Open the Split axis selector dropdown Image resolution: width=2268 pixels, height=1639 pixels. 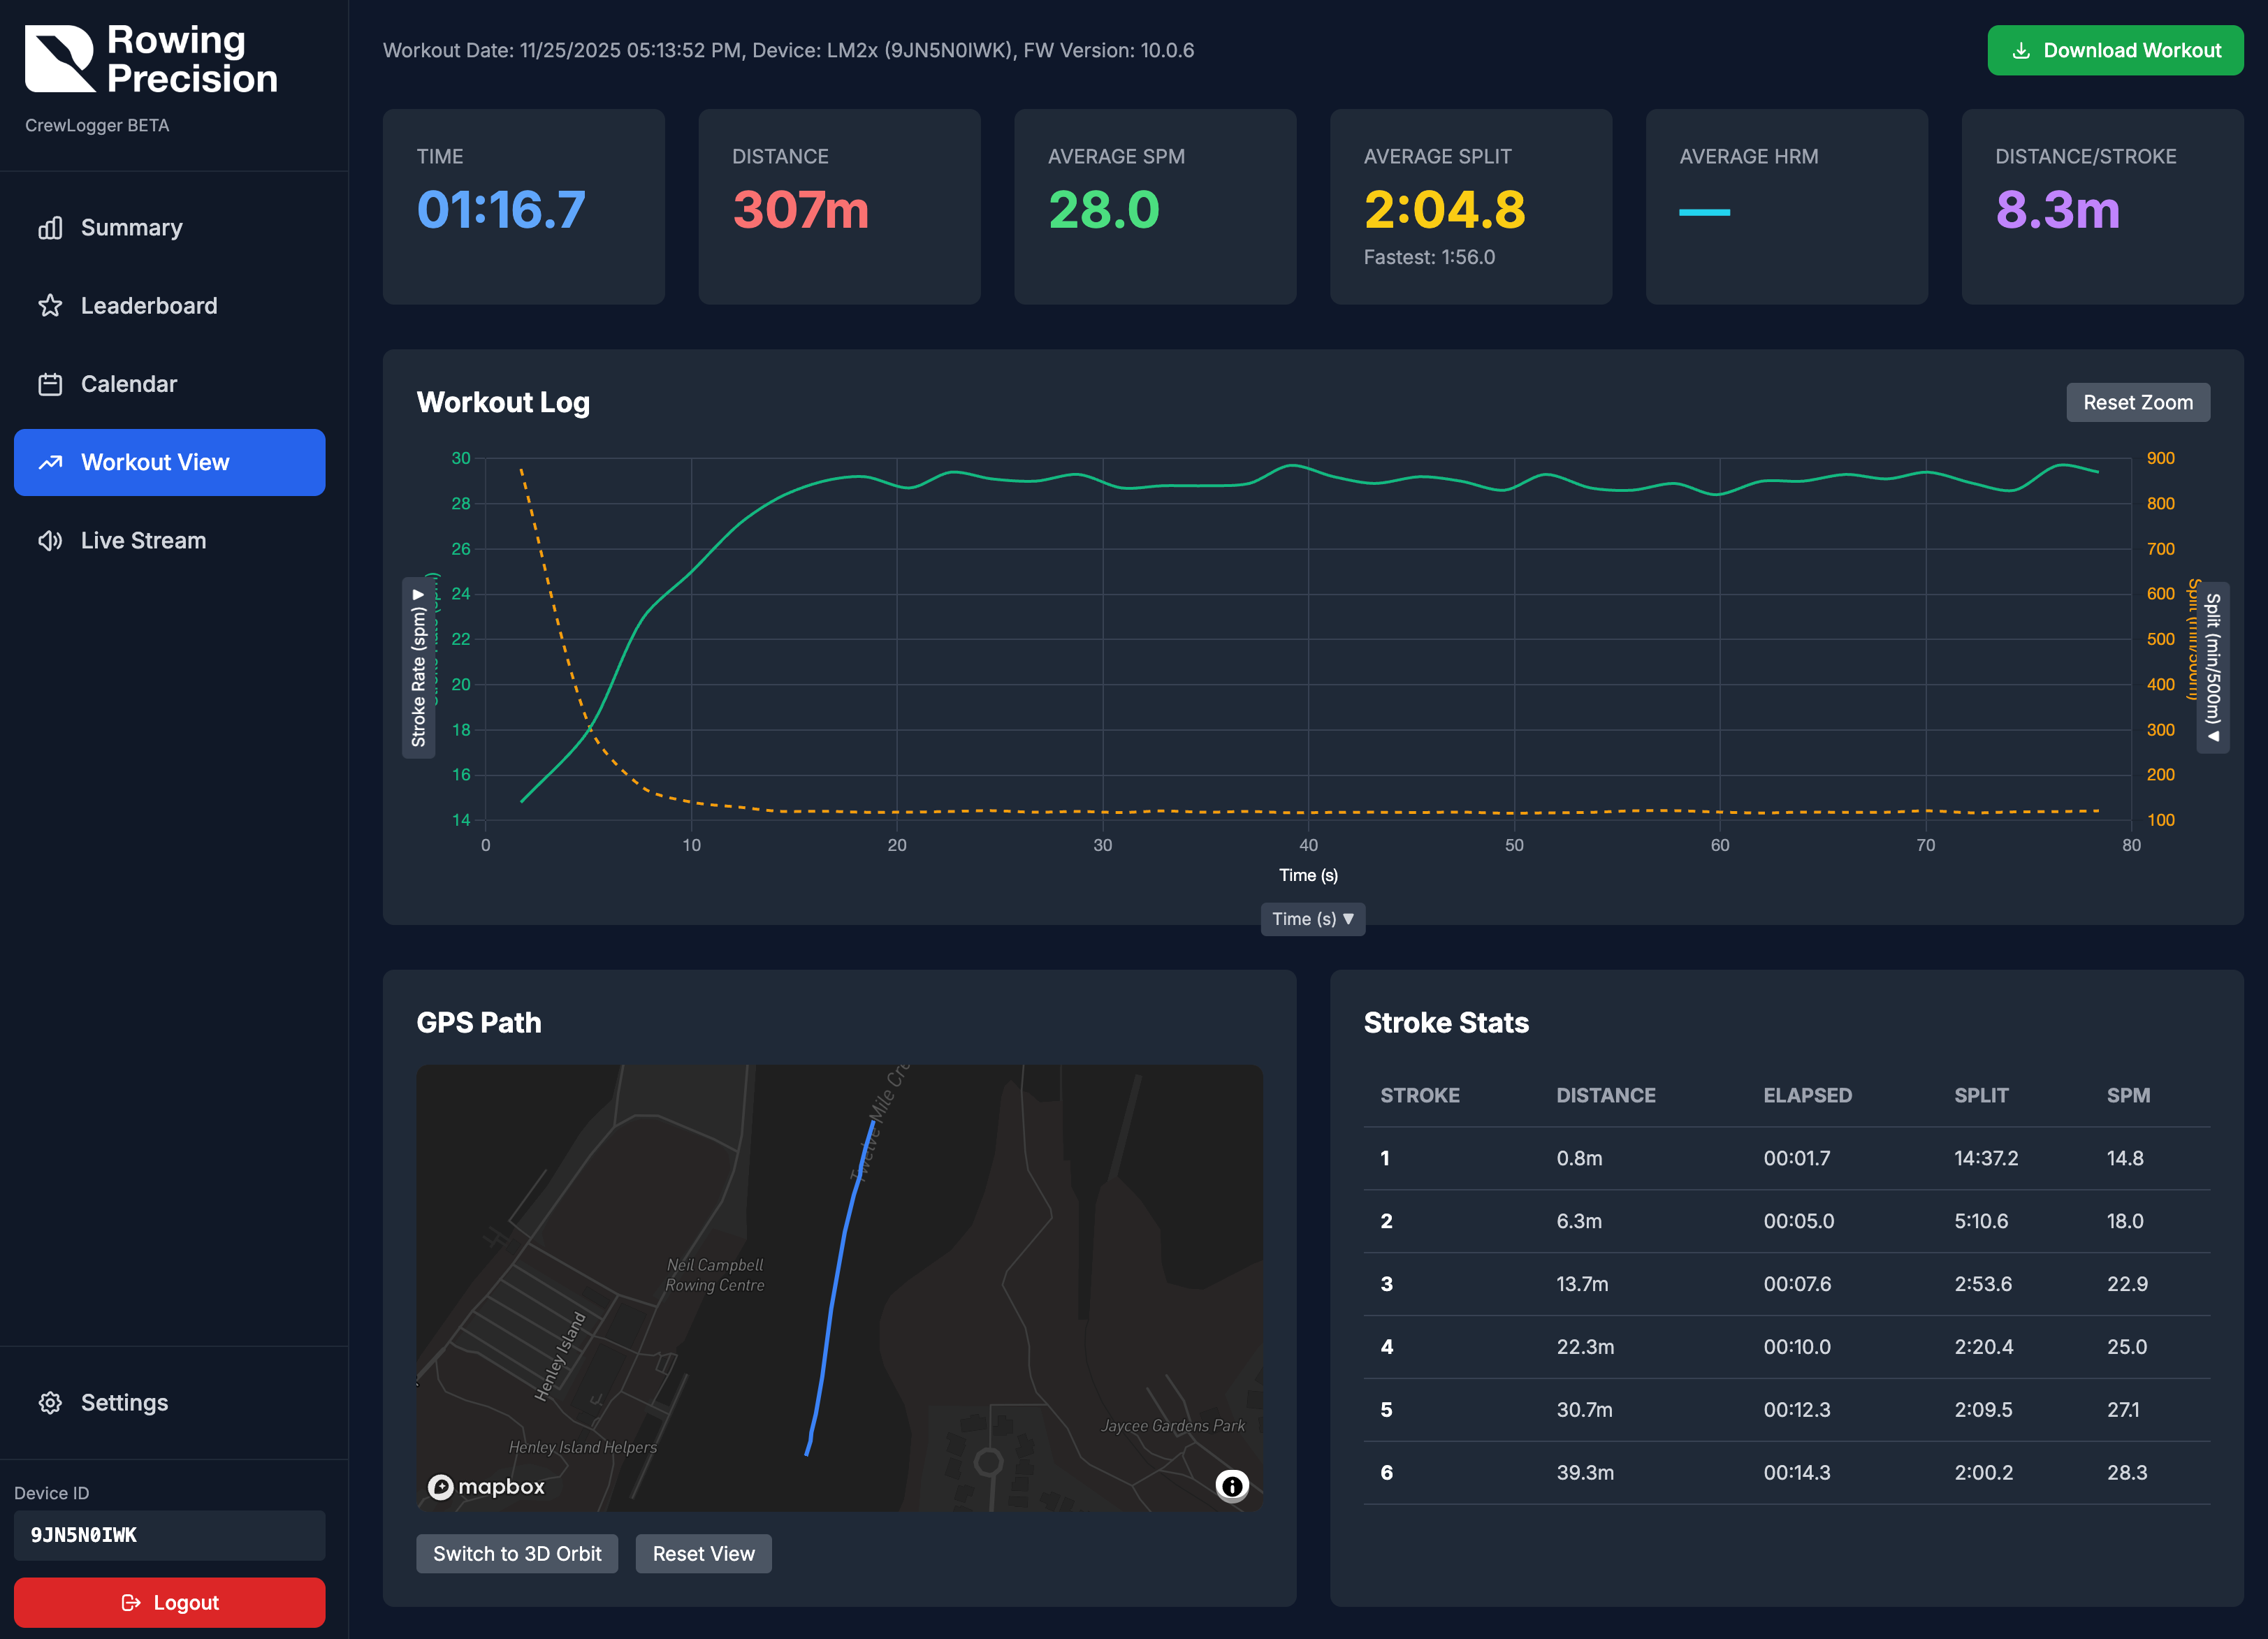click(x=2213, y=667)
